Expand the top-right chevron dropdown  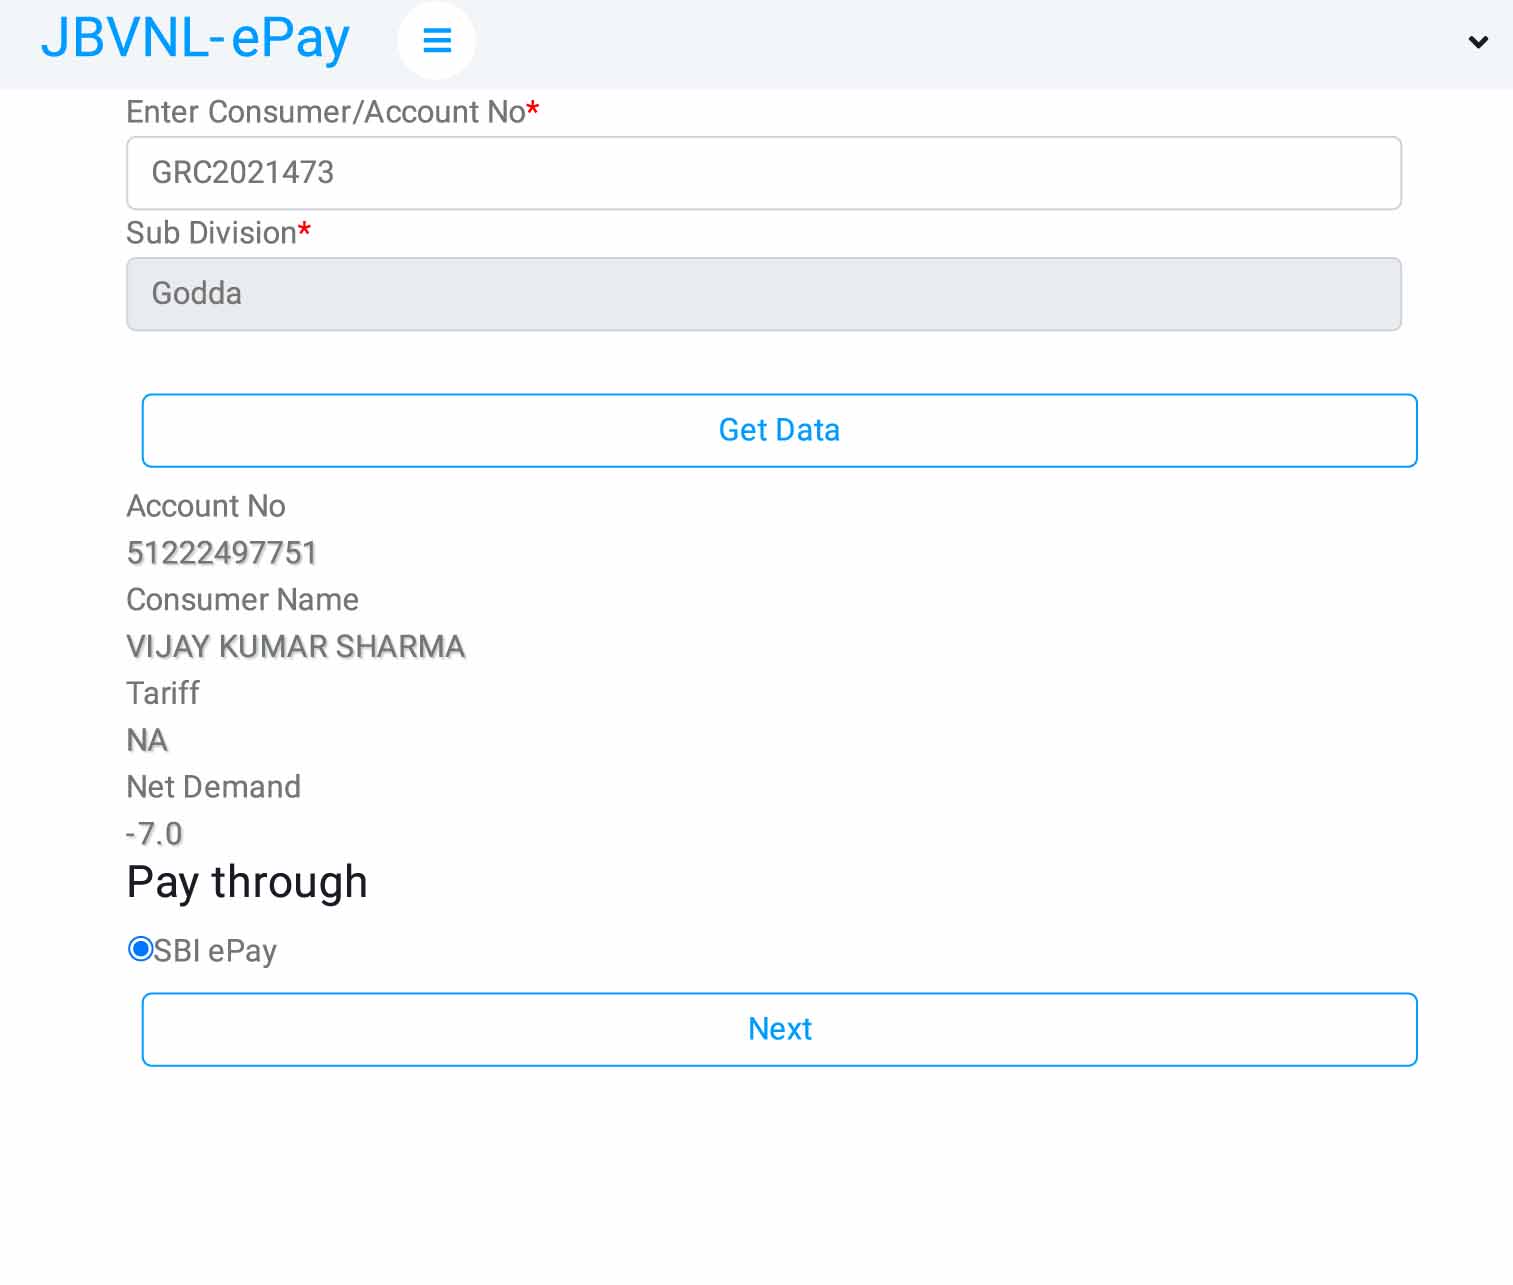1478,42
